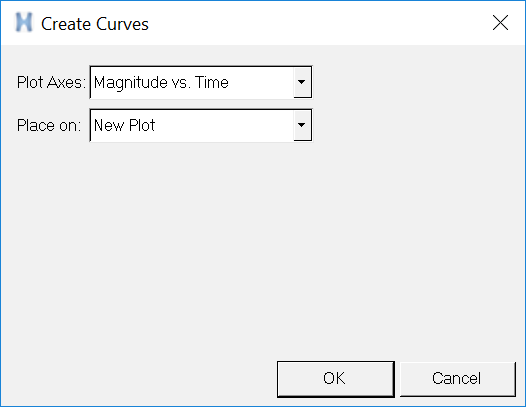Confirm curve creation with OK

point(335,379)
